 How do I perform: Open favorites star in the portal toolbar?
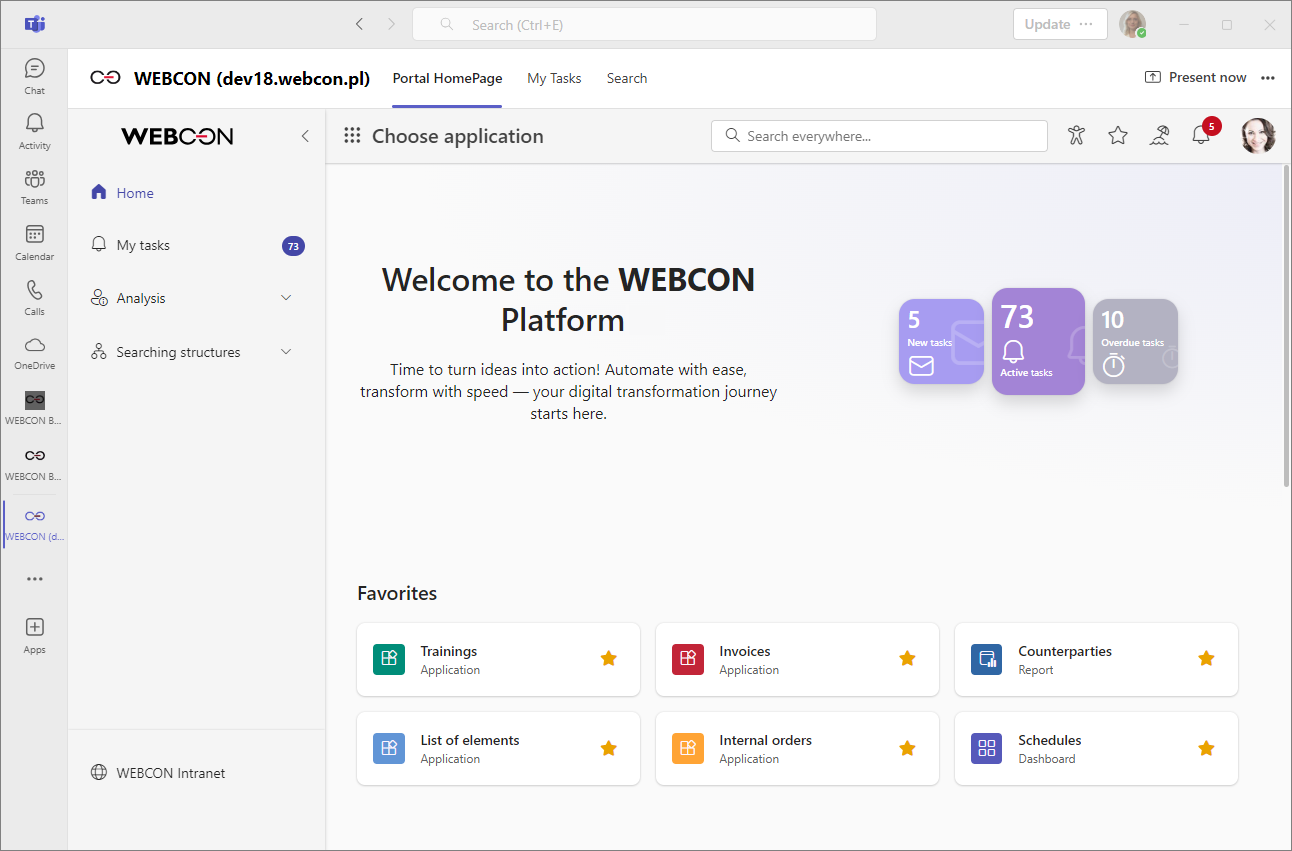click(x=1118, y=136)
